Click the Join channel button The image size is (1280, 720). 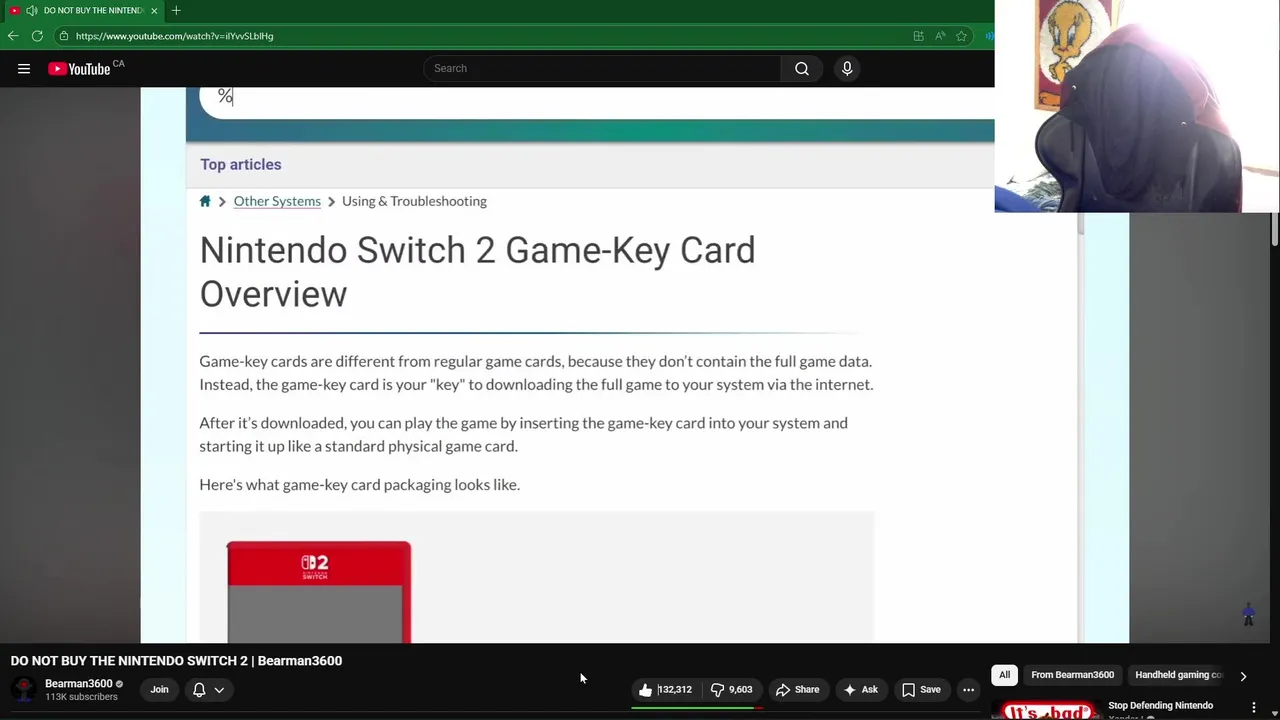(x=159, y=690)
